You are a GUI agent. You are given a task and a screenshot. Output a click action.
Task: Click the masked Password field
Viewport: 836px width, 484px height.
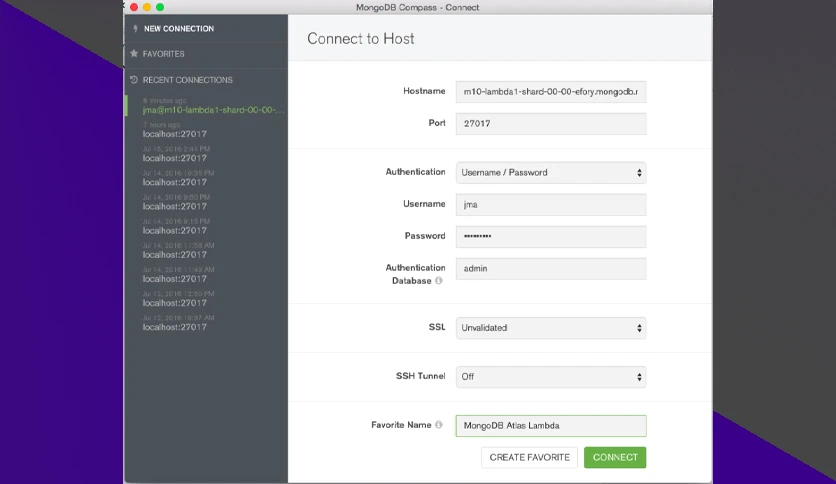[x=551, y=237]
